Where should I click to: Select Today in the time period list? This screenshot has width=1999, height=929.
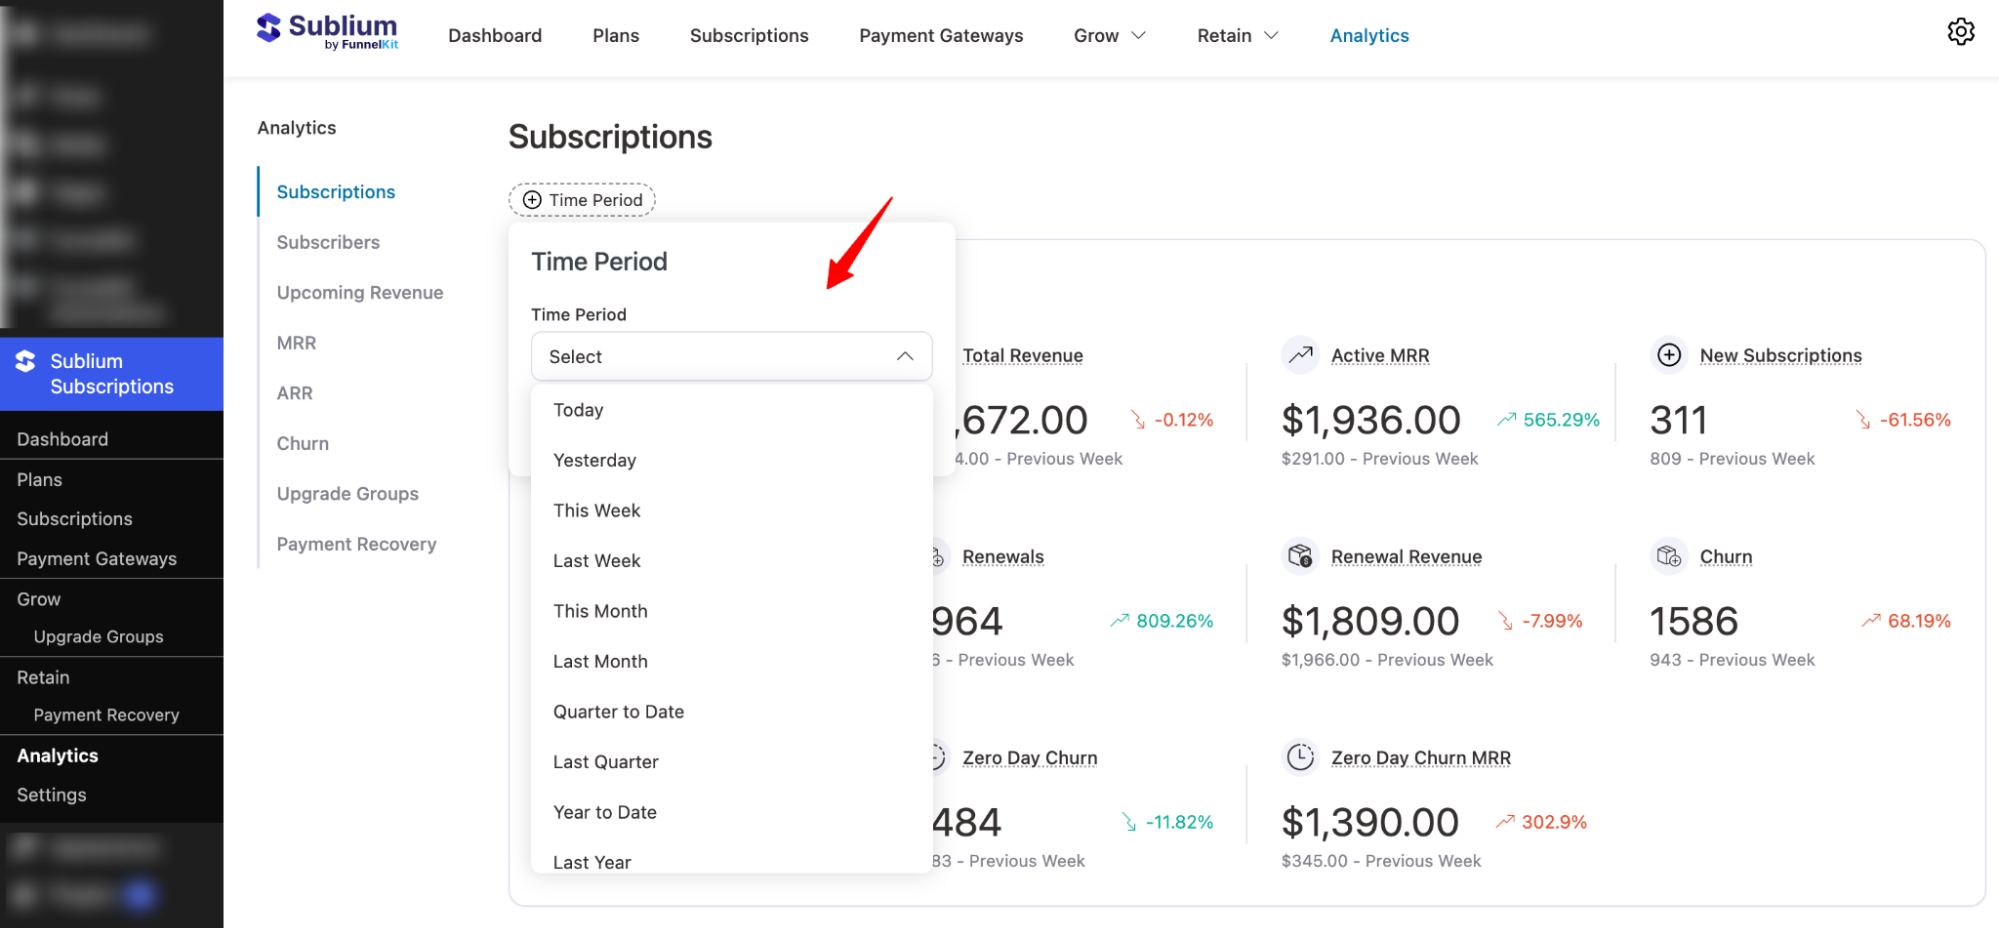coord(578,410)
